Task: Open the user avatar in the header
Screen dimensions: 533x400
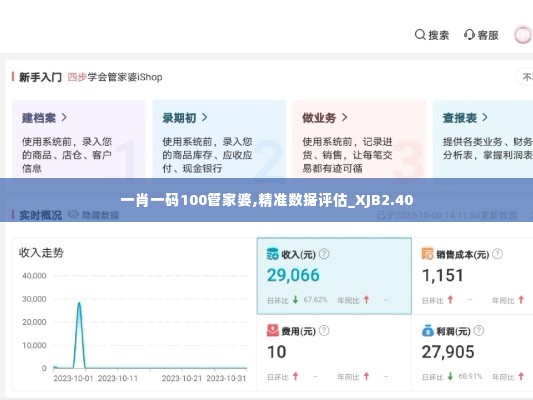Action: (522, 35)
